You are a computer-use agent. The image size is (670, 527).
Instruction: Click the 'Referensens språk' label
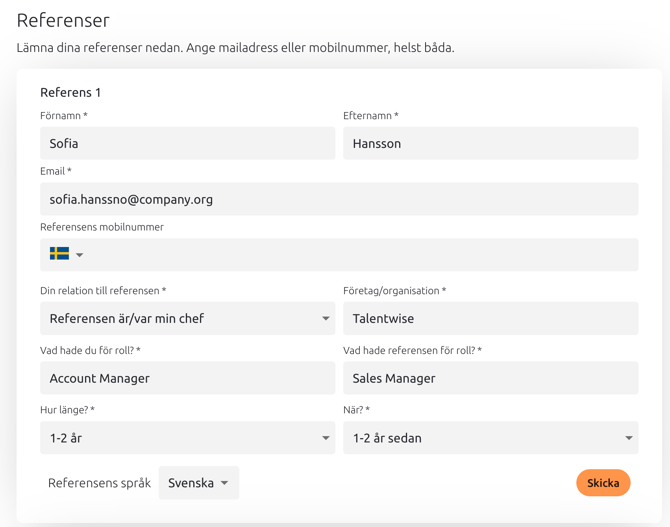[99, 483]
